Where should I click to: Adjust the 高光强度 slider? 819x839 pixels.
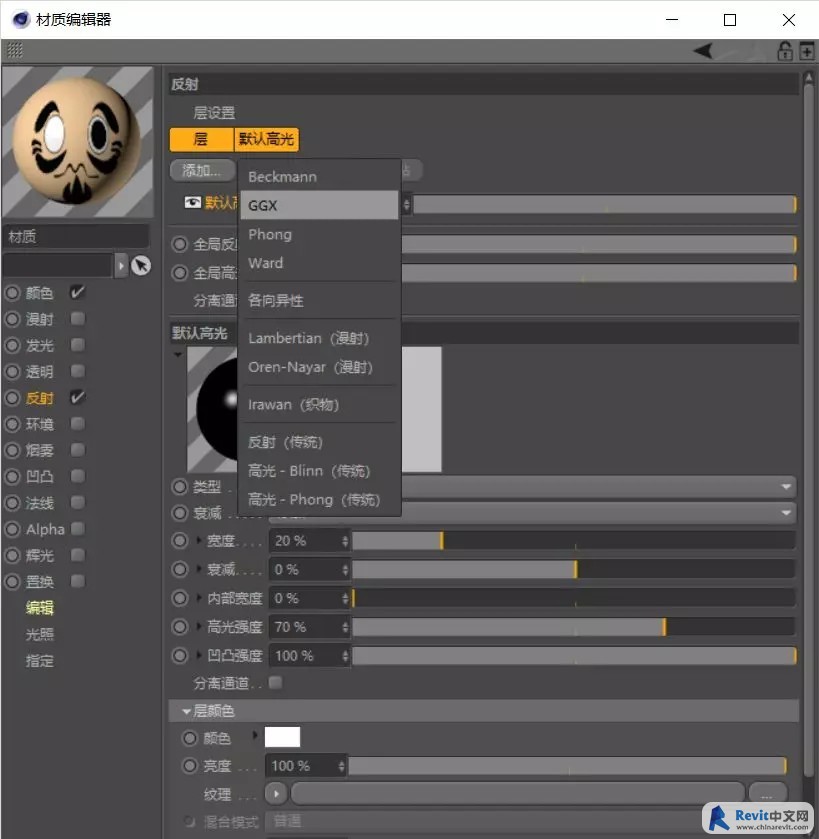pyautogui.click(x=573, y=627)
